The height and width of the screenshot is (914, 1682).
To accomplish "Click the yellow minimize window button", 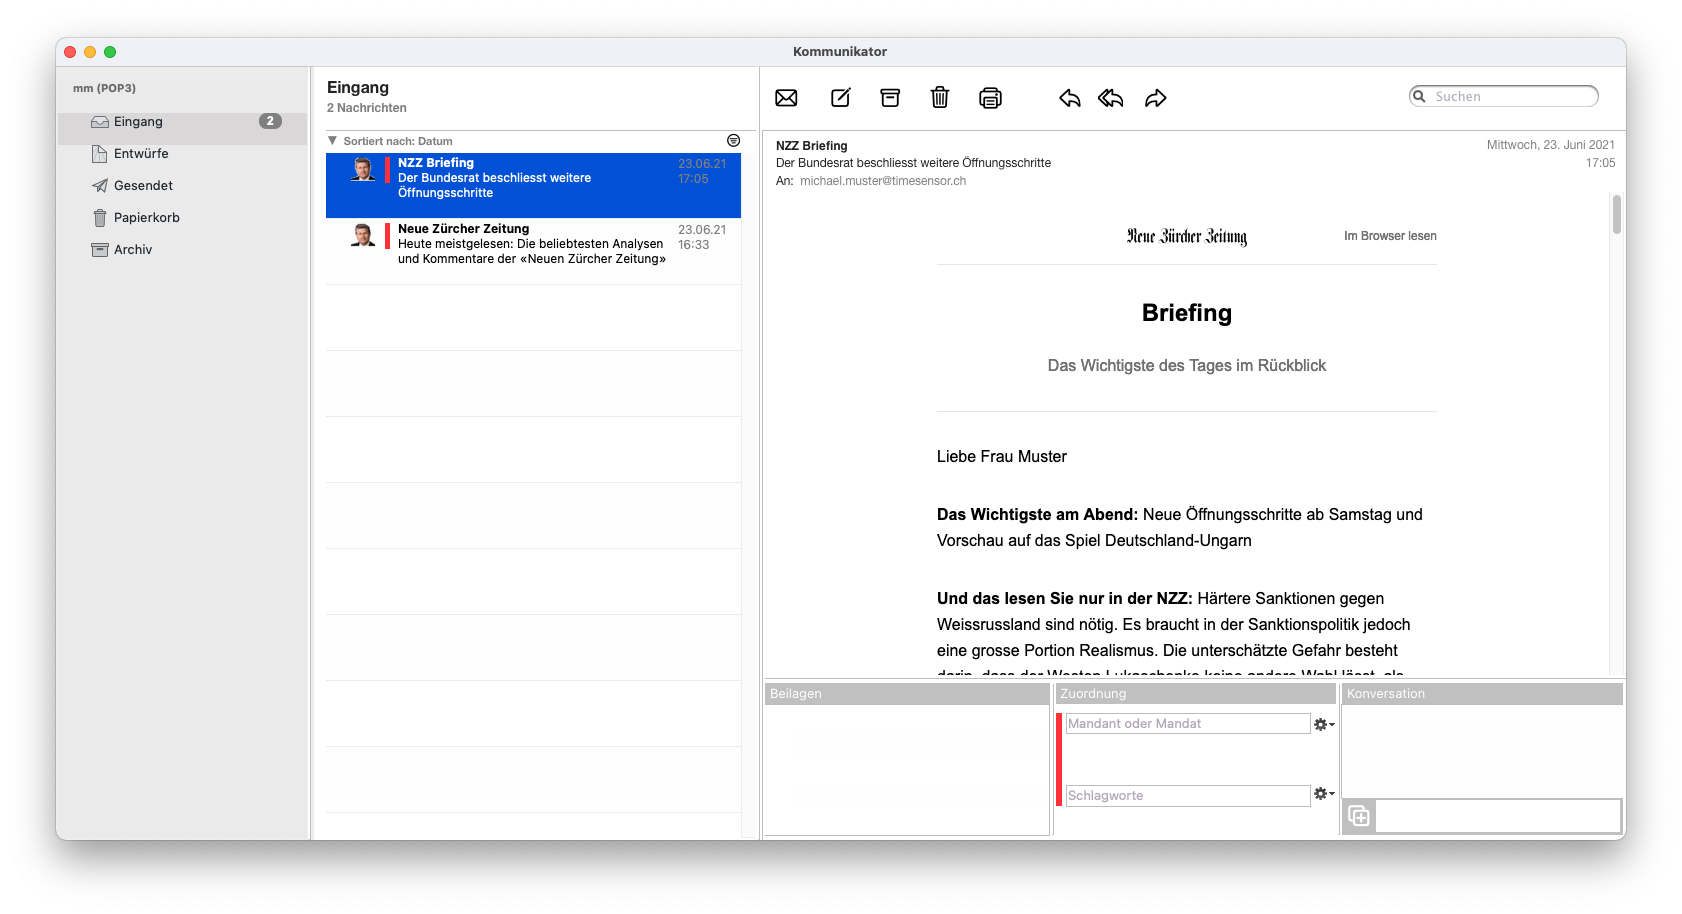I will [90, 52].
